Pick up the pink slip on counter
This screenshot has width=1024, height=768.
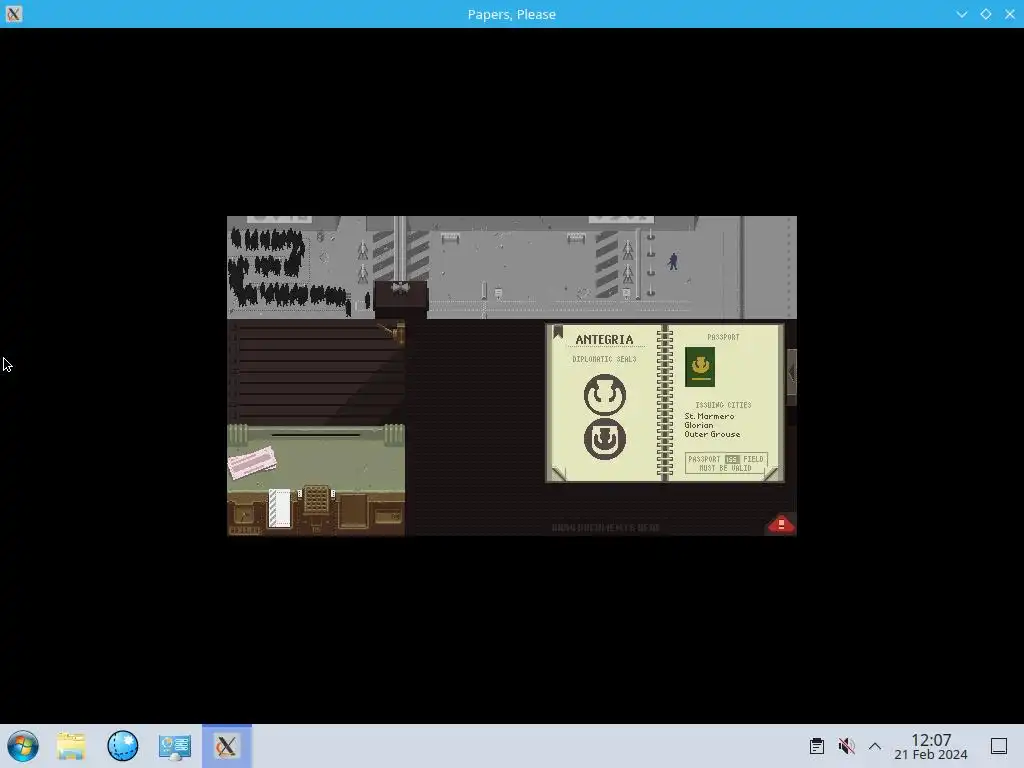(252, 462)
